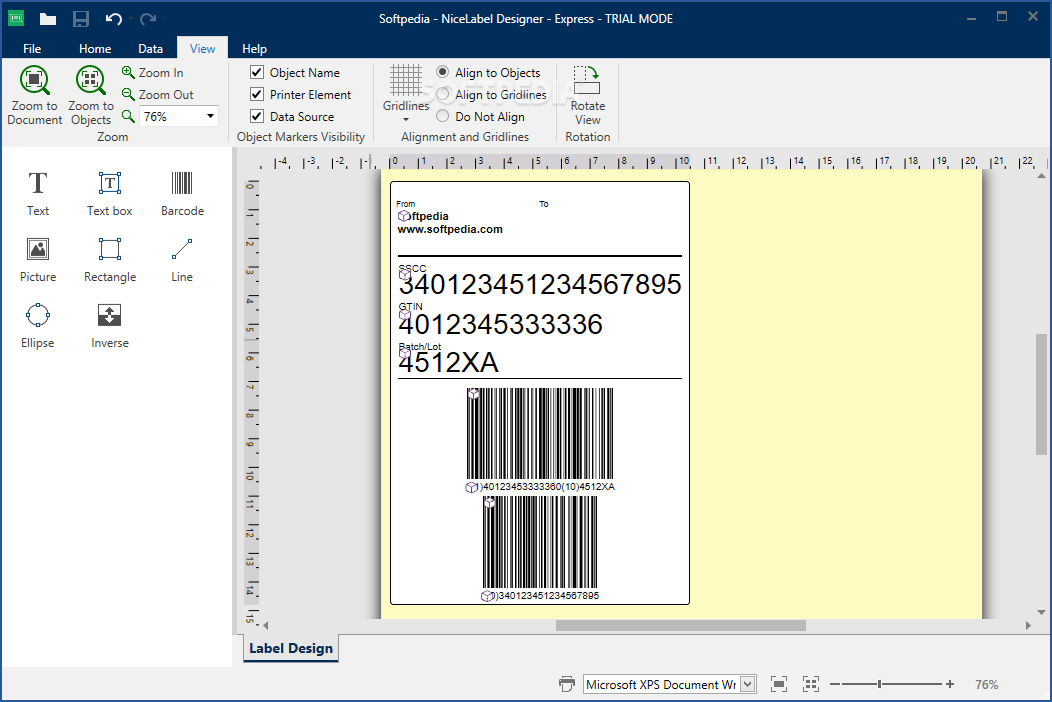Select the 'GTIN' caption text
The width and height of the screenshot is (1052, 702).
pyautogui.click(x=411, y=307)
